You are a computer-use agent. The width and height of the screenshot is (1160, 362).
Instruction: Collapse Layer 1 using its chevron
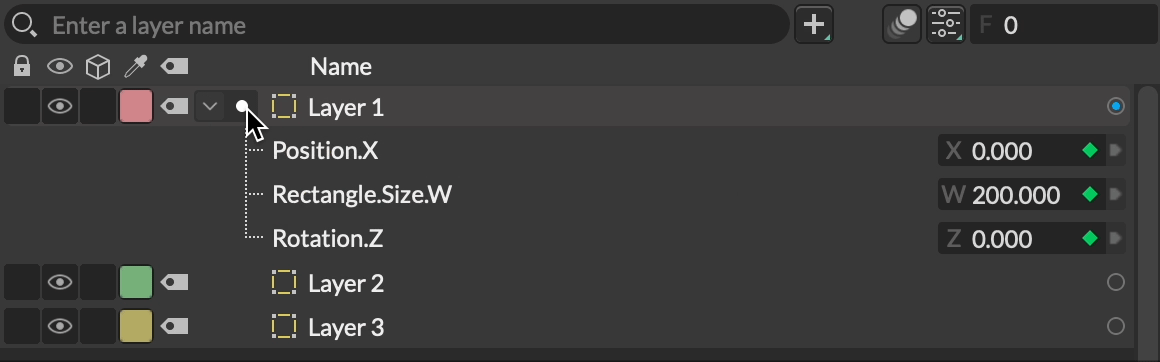tap(210, 107)
